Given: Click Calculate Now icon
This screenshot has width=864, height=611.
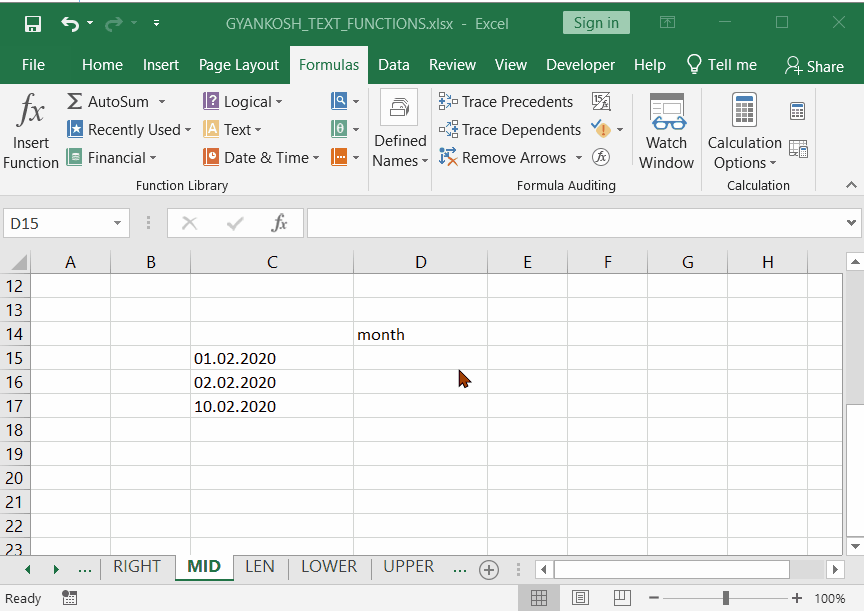Looking at the screenshot, I should point(797,111).
